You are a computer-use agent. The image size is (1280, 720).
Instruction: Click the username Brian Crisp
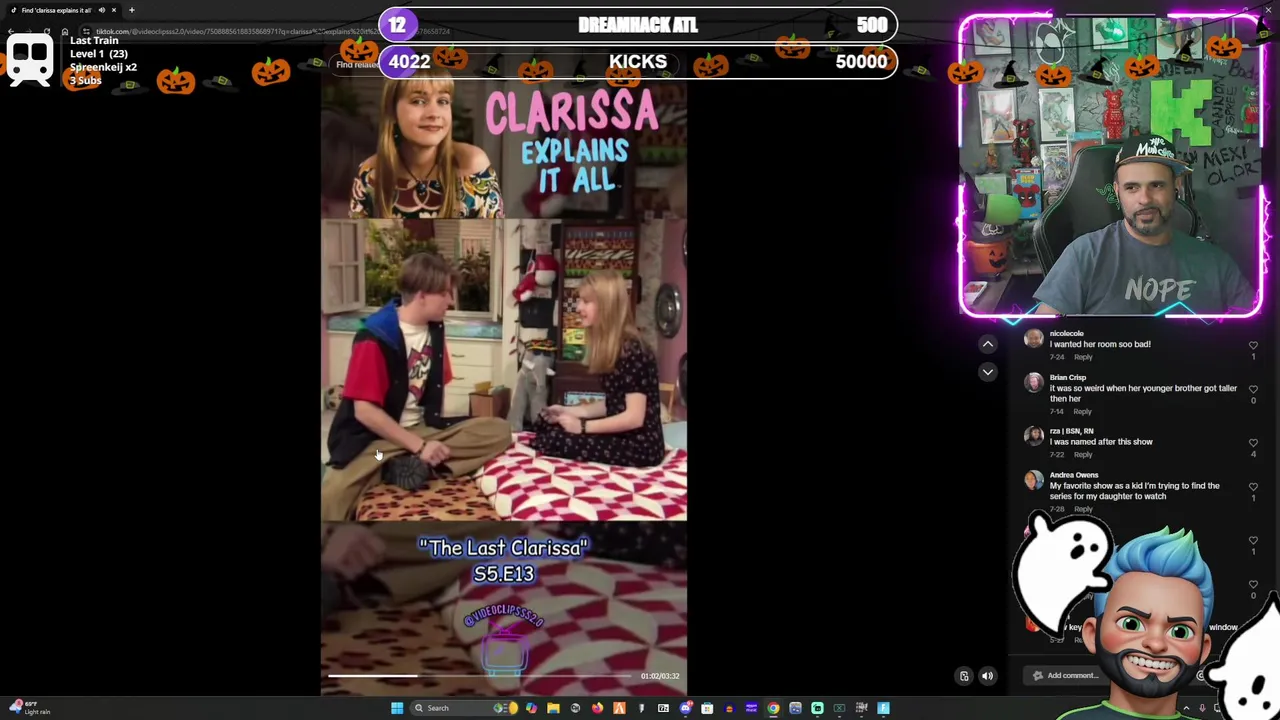(1068, 377)
